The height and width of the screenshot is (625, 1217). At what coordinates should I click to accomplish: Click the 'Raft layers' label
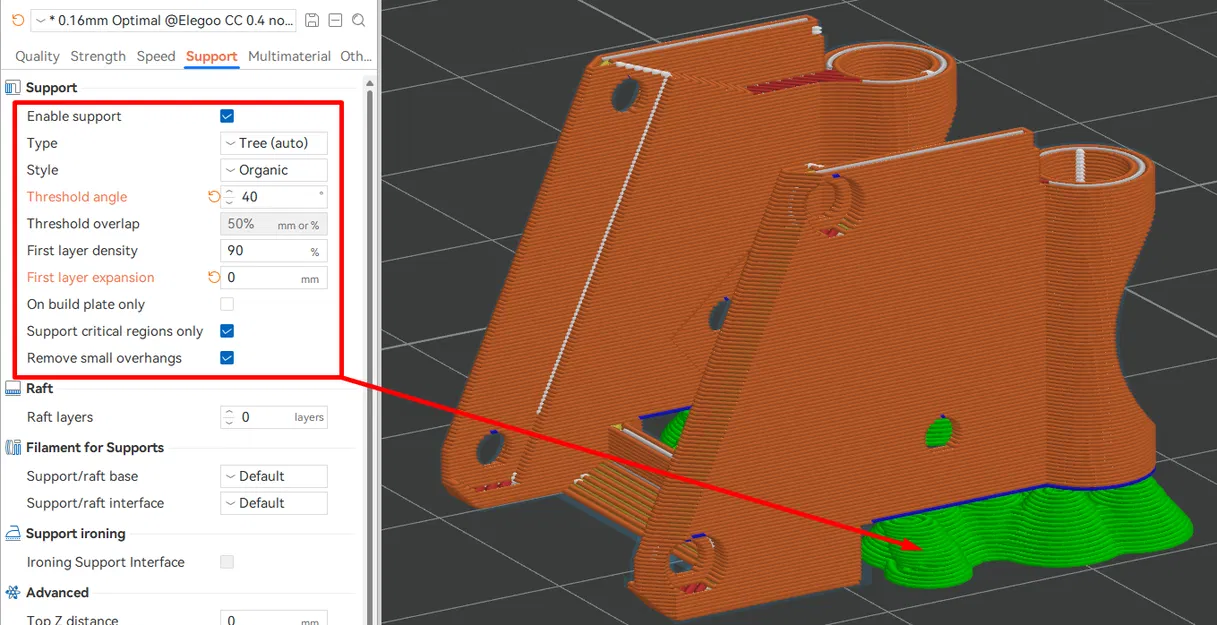(x=60, y=417)
